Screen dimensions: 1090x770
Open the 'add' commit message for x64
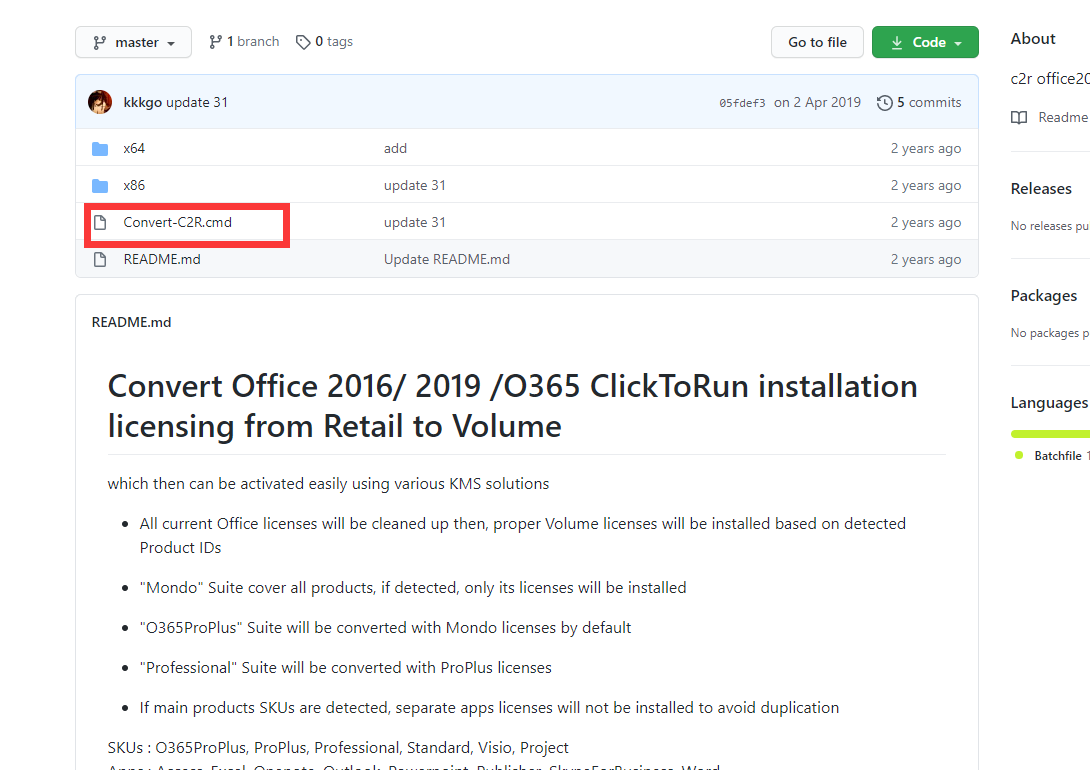tap(396, 148)
